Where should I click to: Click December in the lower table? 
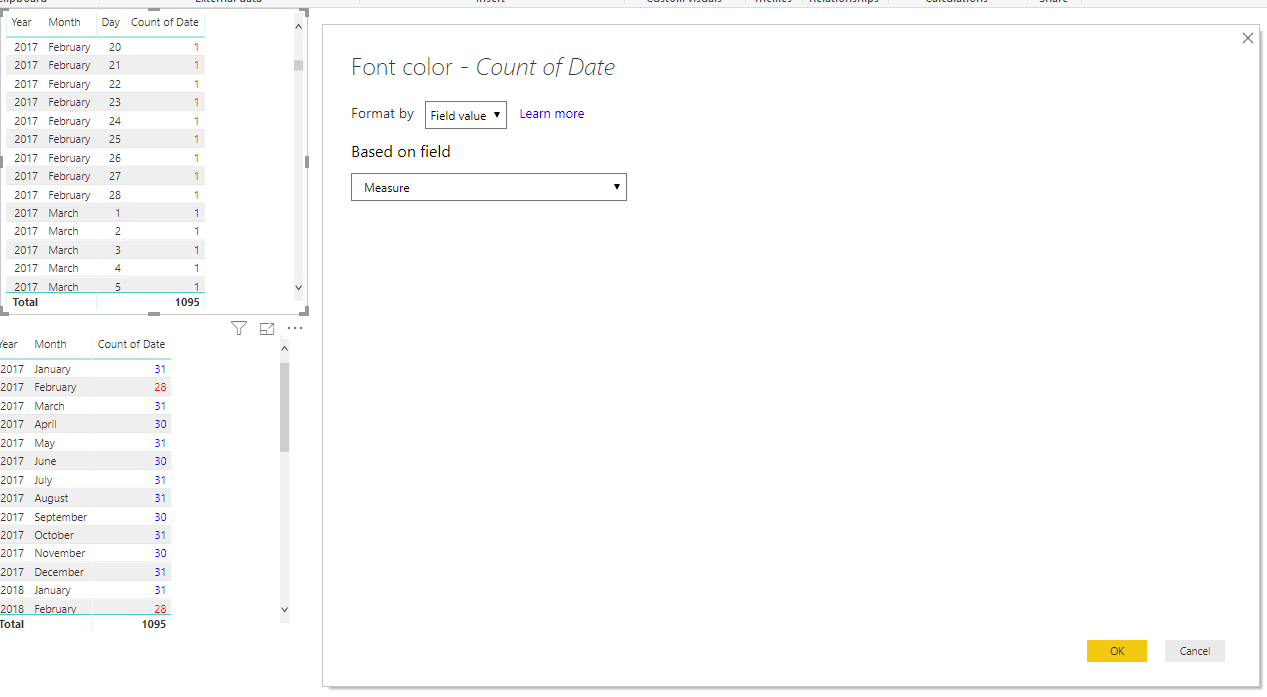click(x=59, y=572)
